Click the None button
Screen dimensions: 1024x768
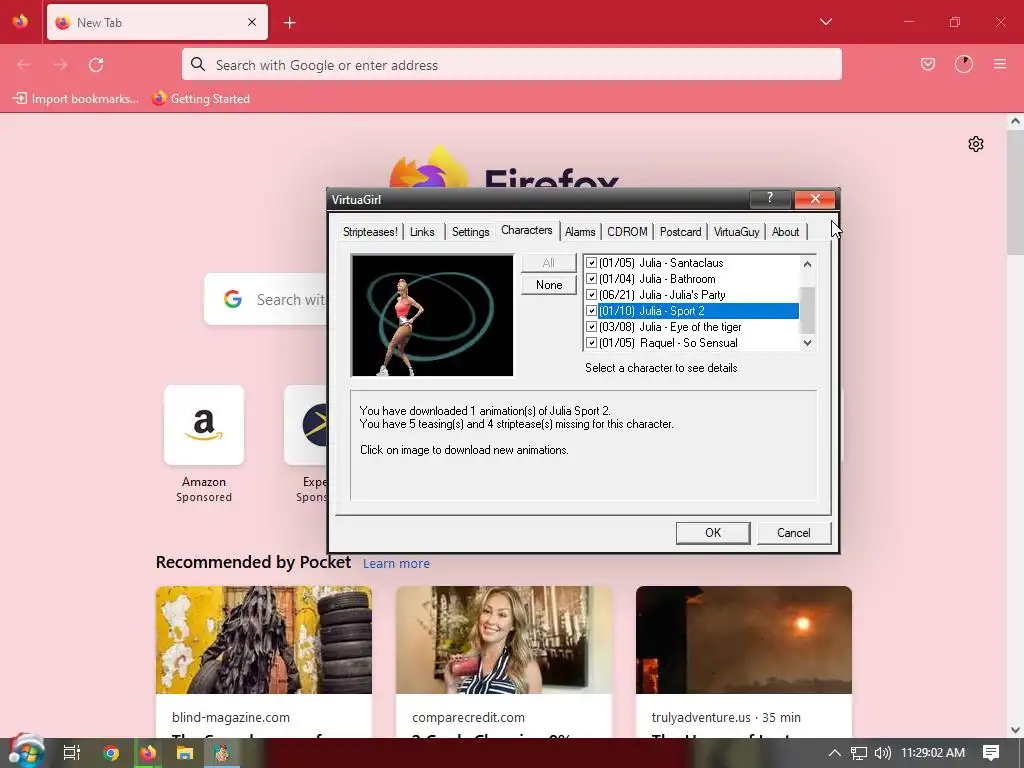point(549,285)
